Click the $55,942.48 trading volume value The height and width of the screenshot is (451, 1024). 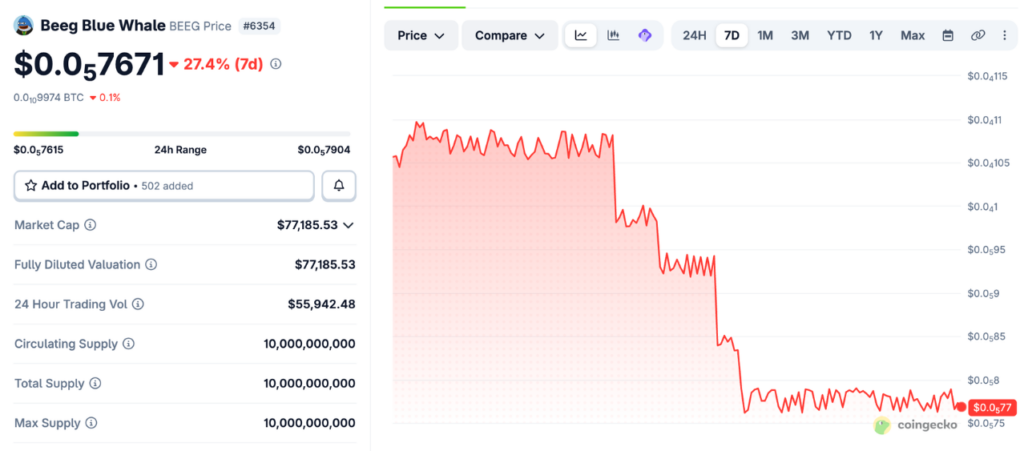[x=322, y=304]
